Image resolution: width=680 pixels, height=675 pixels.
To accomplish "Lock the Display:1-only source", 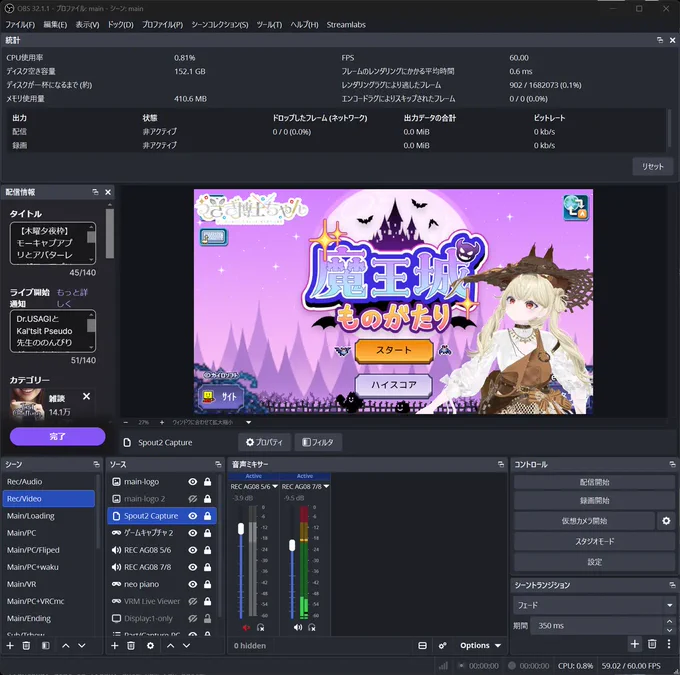I will tap(208, 618).
